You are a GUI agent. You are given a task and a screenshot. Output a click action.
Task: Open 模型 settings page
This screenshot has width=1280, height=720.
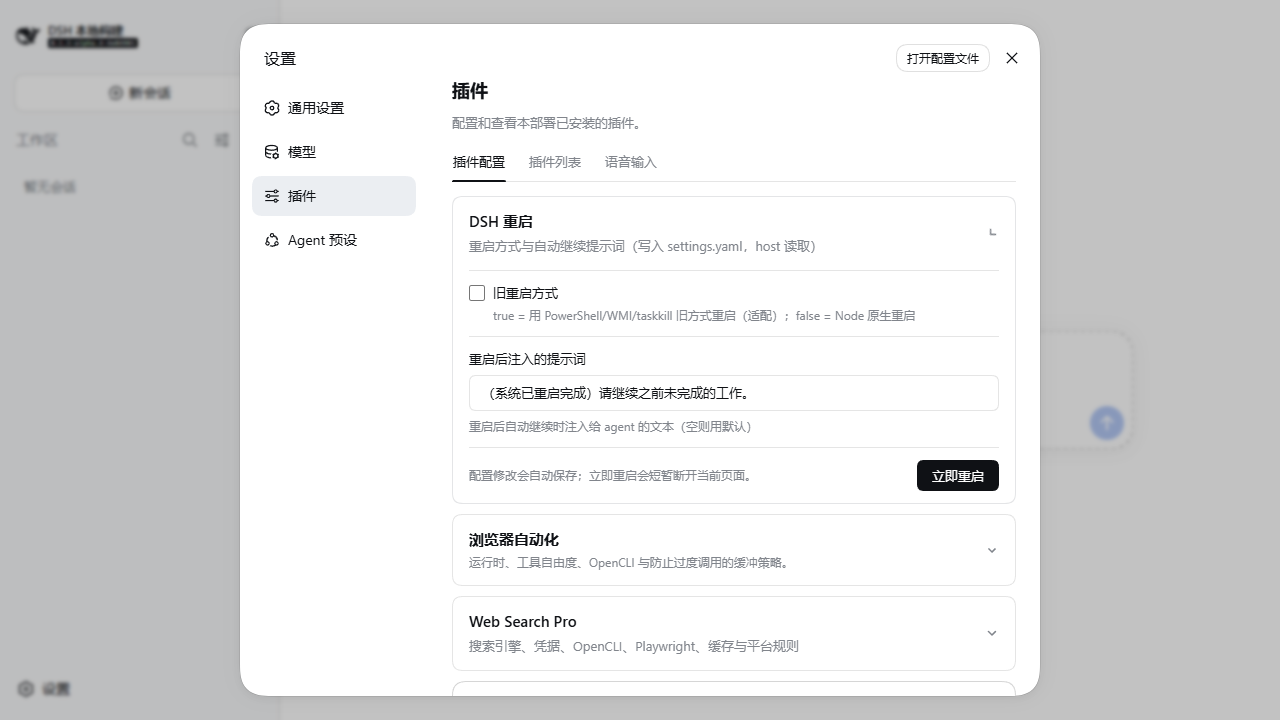[334, 152]
